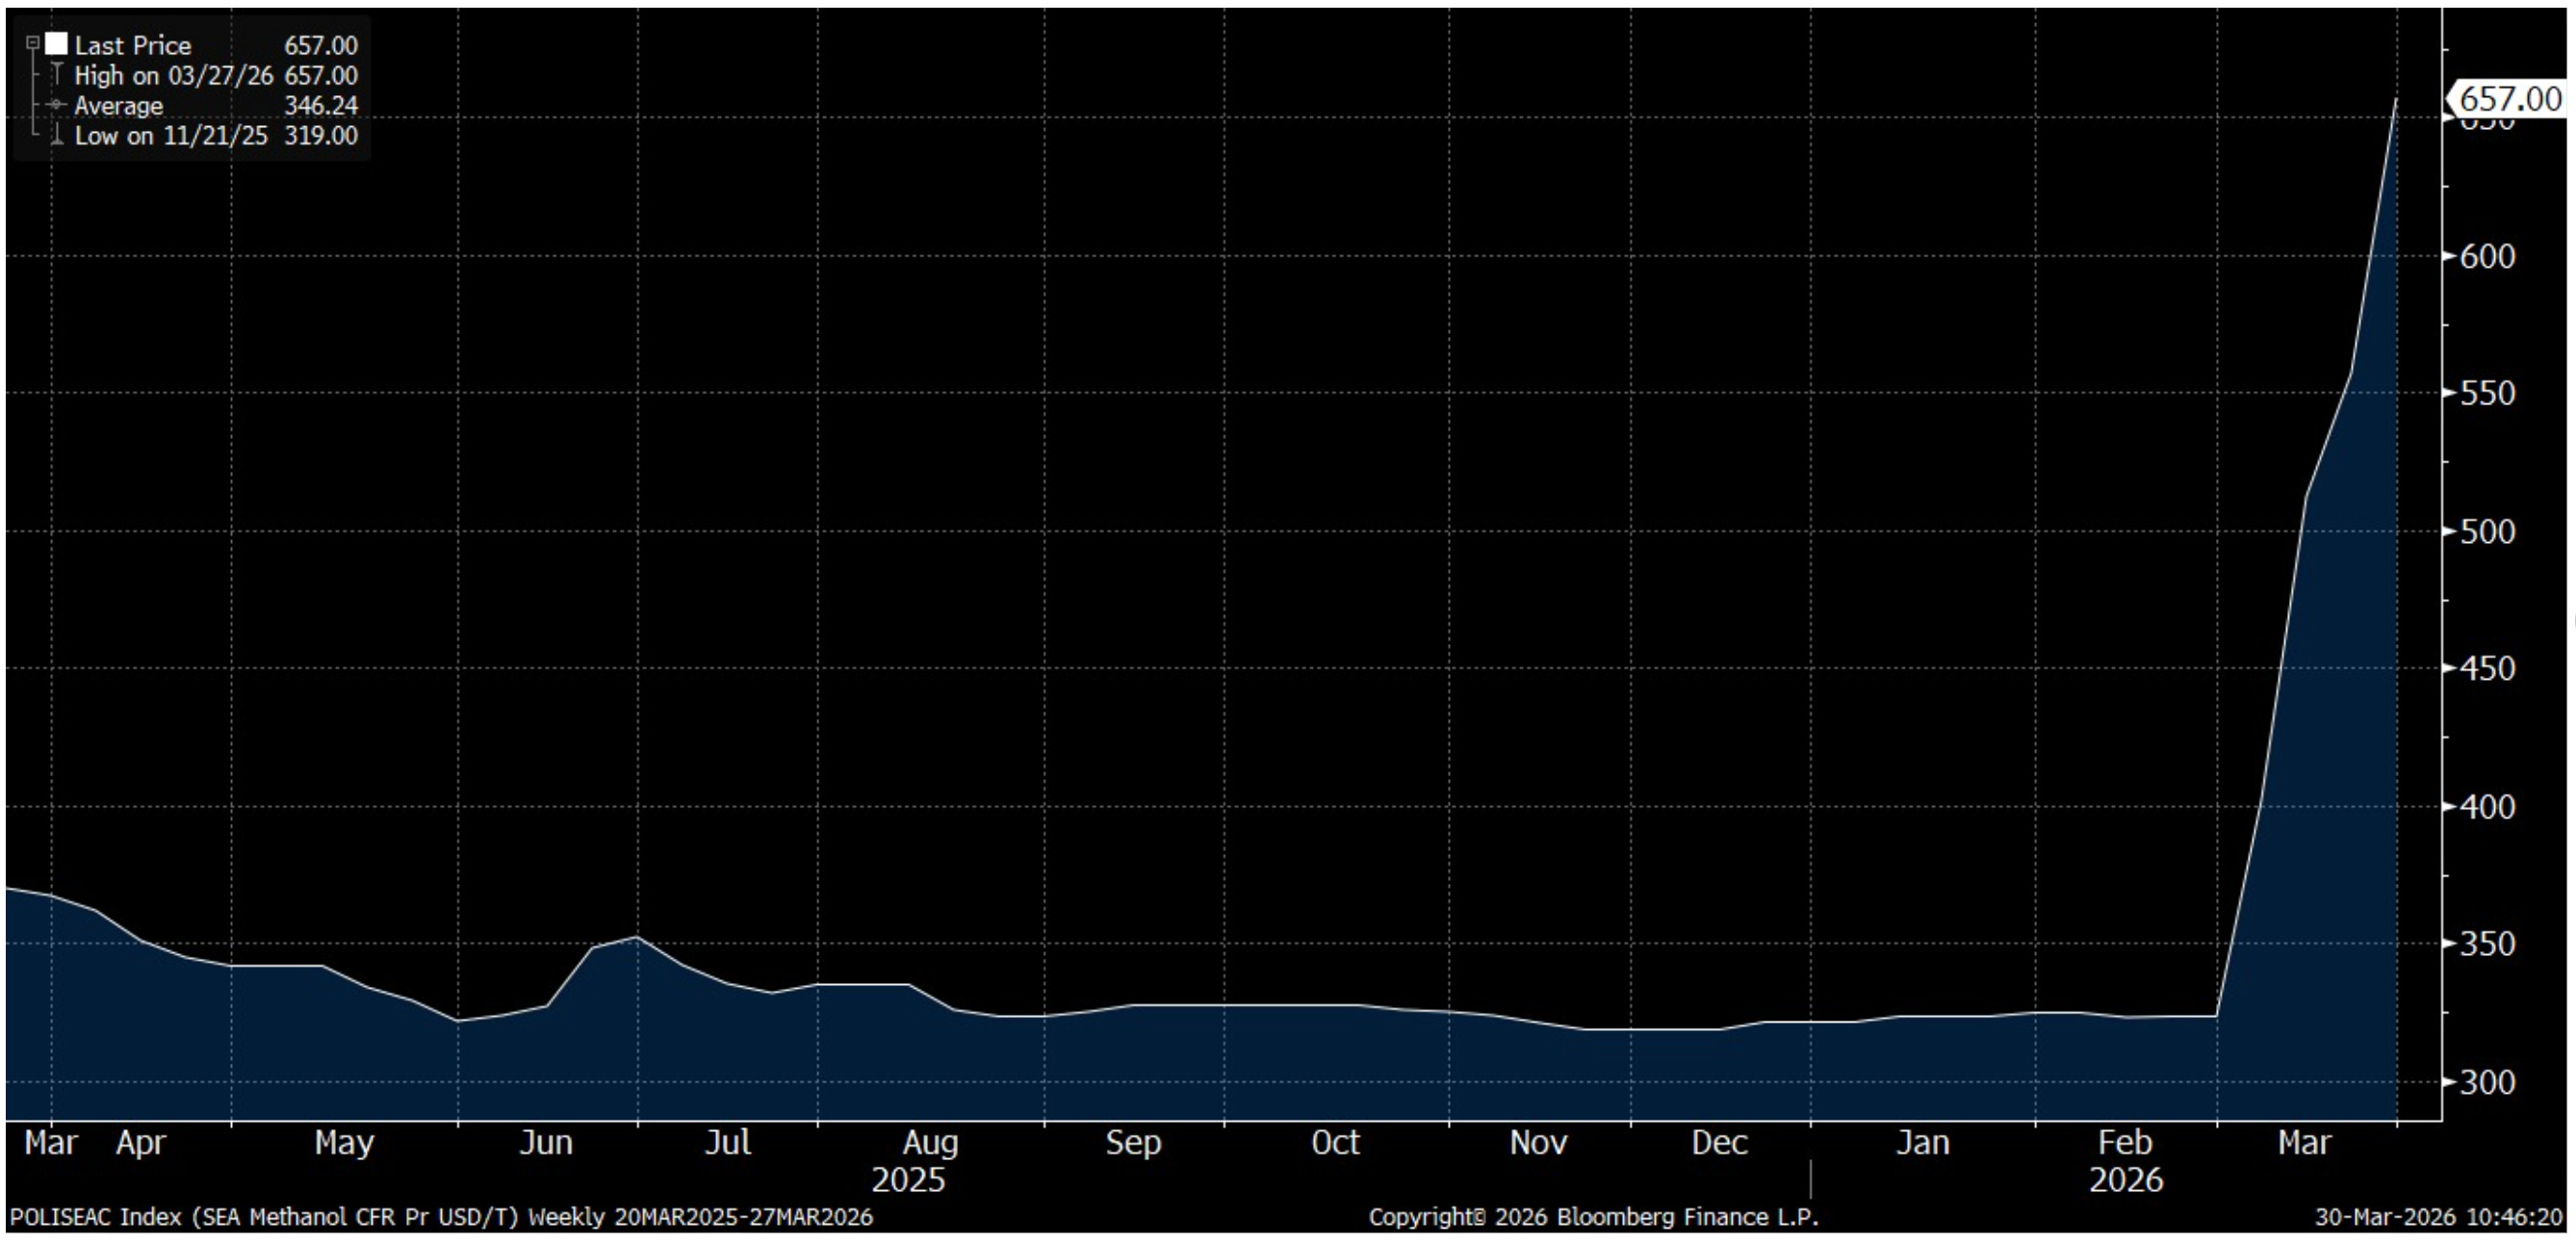
Task: Click the 450 label on the price axis
Action: [2487, 668]
